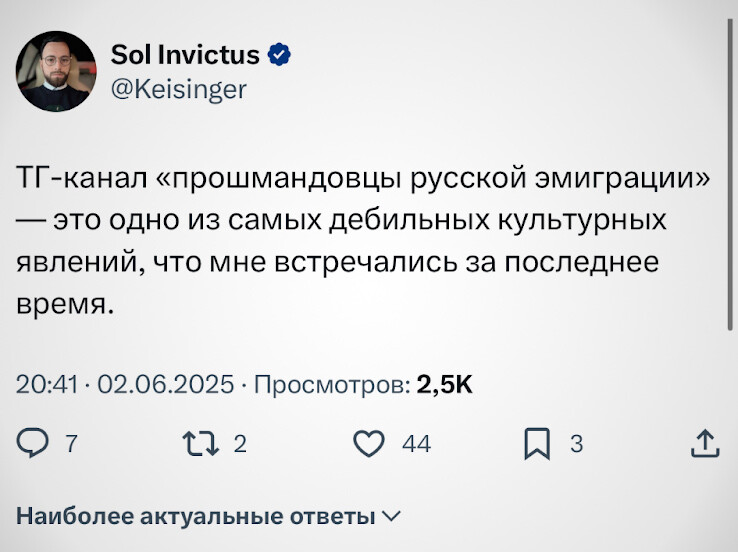This screenshot has width=738, height=552.
Task: Click the reply count 7
Action: (x=68, y=445)
